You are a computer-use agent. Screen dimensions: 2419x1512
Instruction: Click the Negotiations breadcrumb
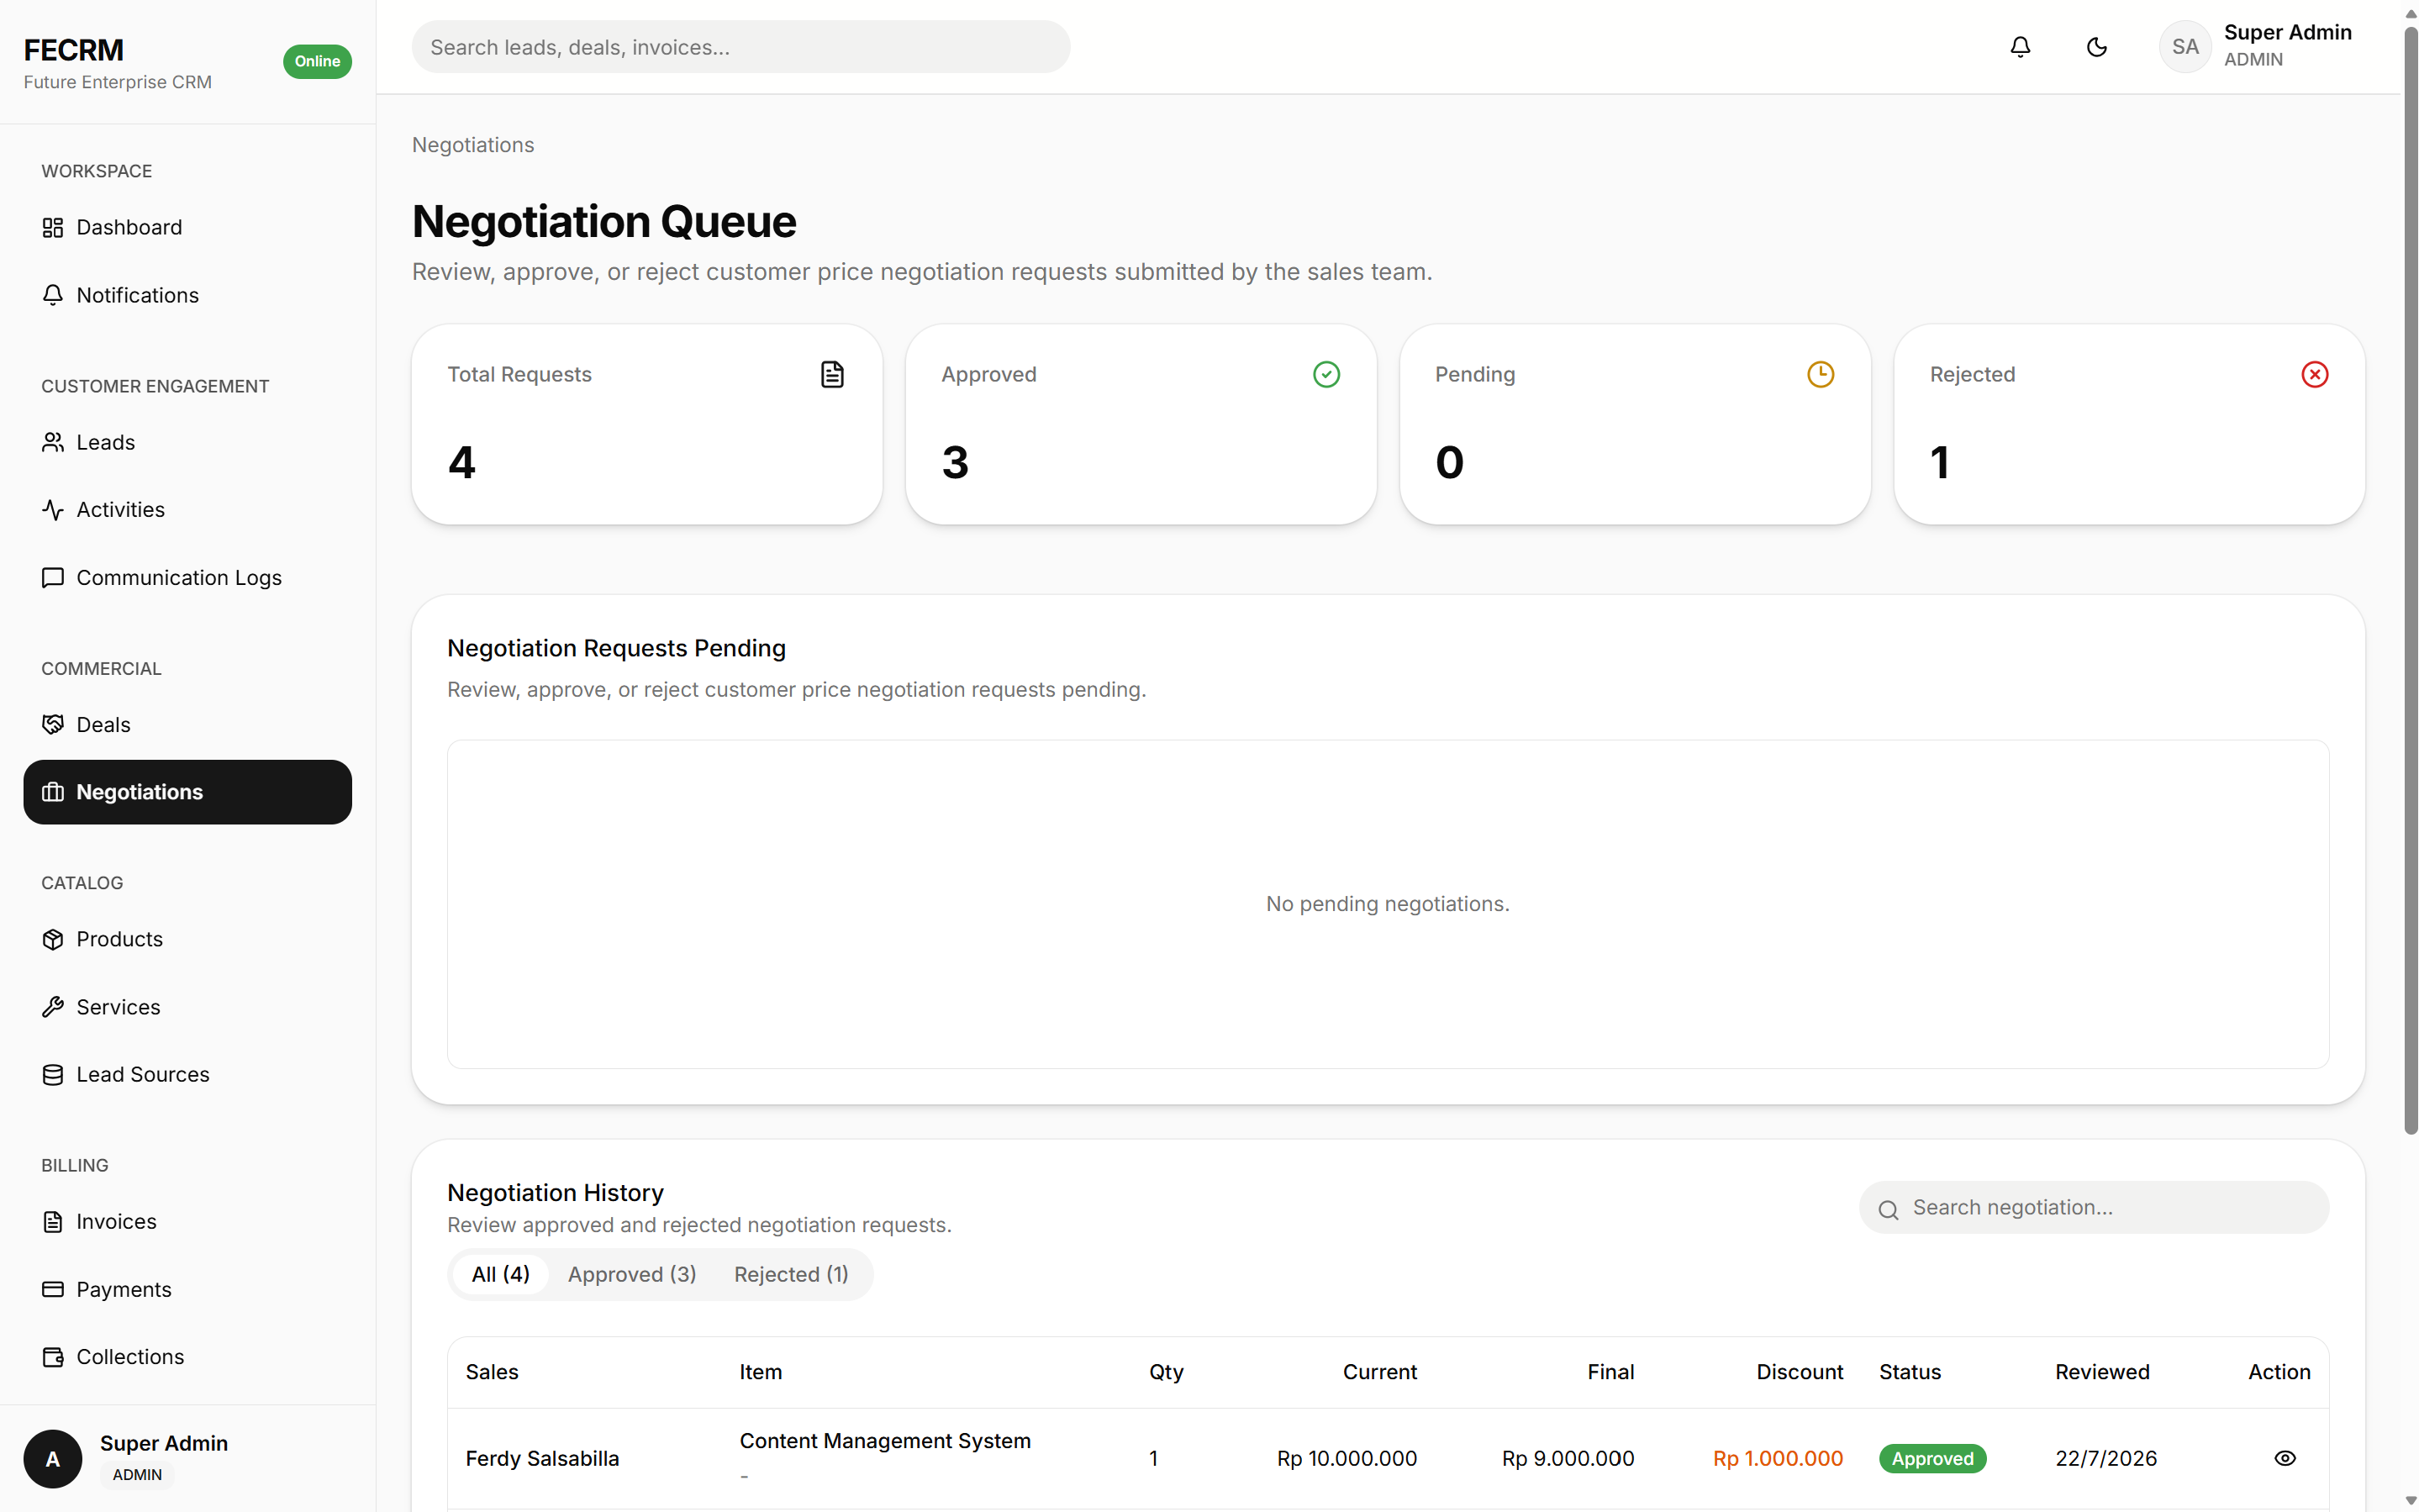(x=473, y=145)
